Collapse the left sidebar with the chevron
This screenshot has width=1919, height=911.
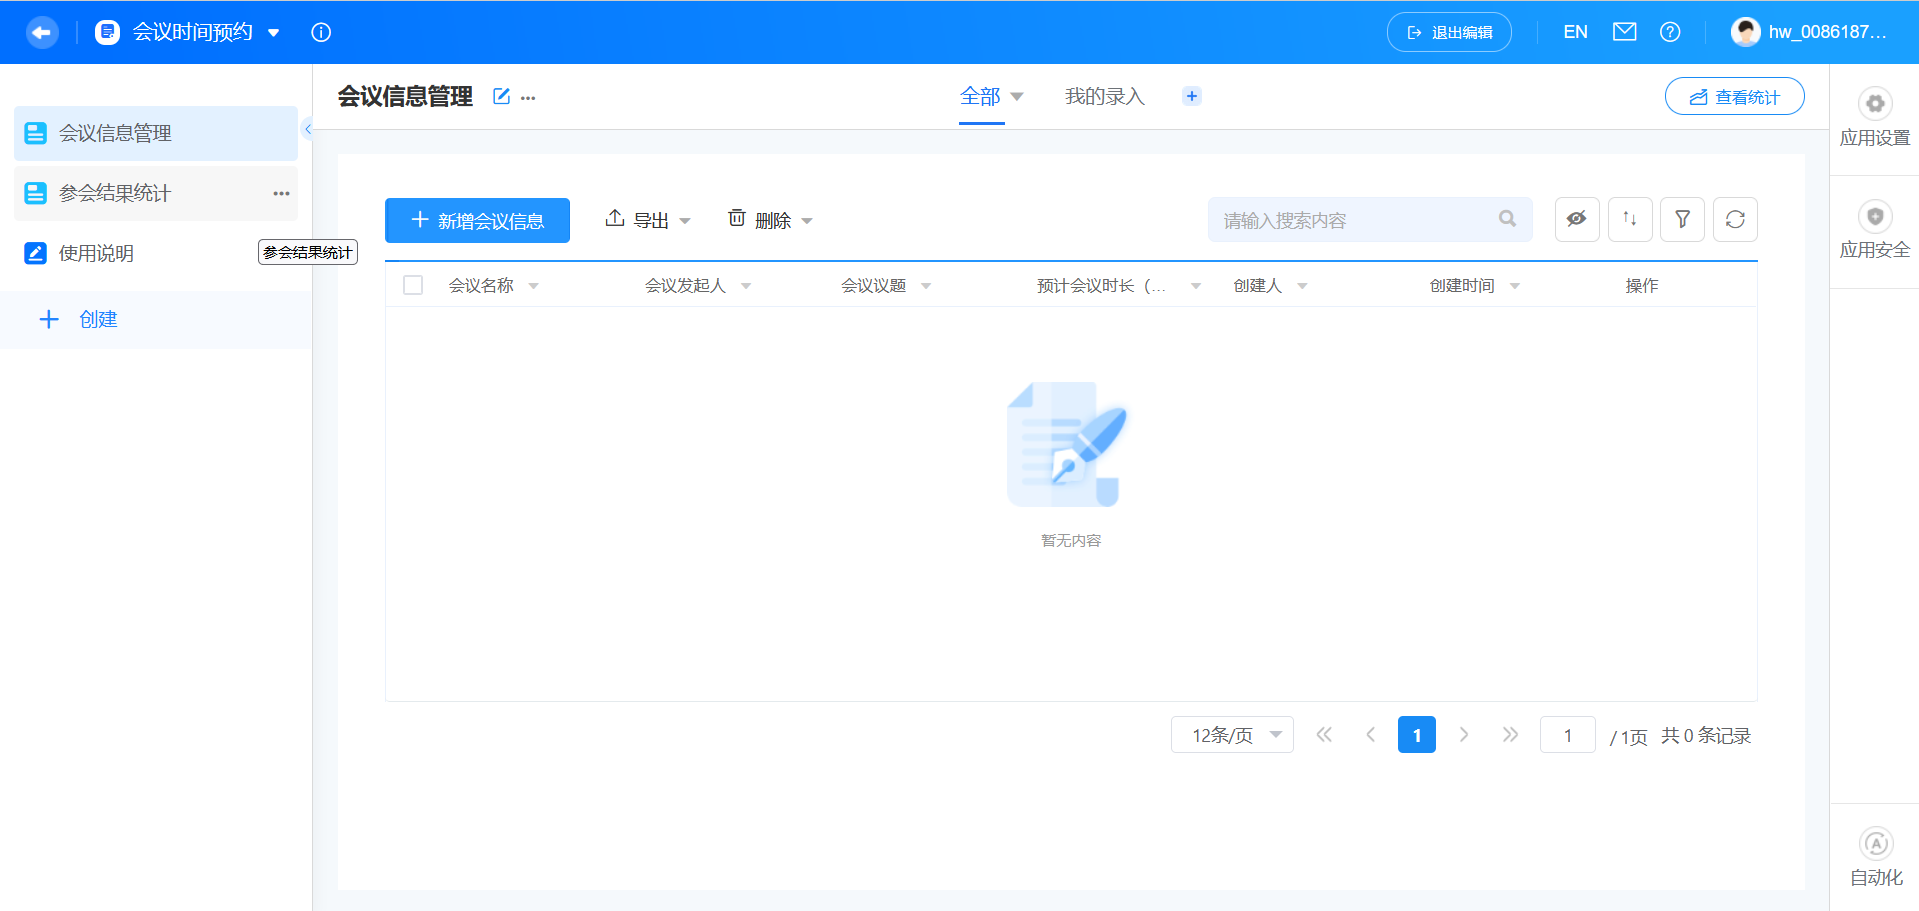pos(309,129)
